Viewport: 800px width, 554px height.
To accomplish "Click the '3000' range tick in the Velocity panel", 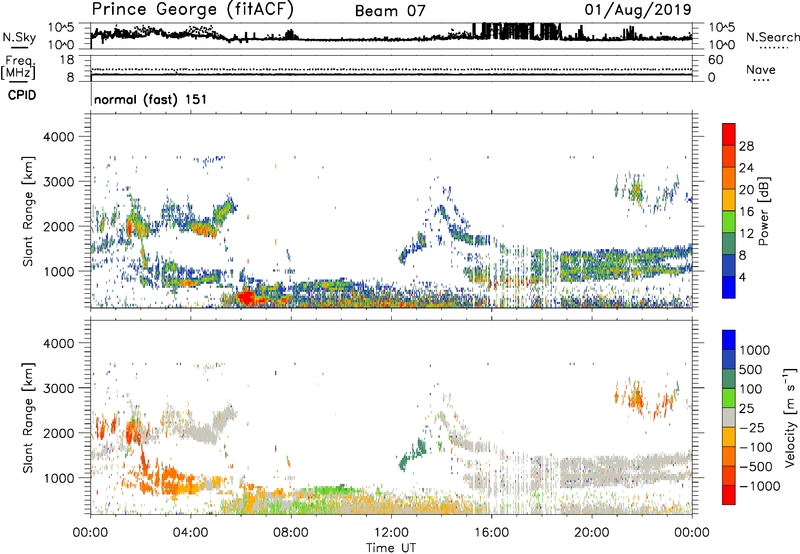I will pyautogui.click(x=58, y=388).
